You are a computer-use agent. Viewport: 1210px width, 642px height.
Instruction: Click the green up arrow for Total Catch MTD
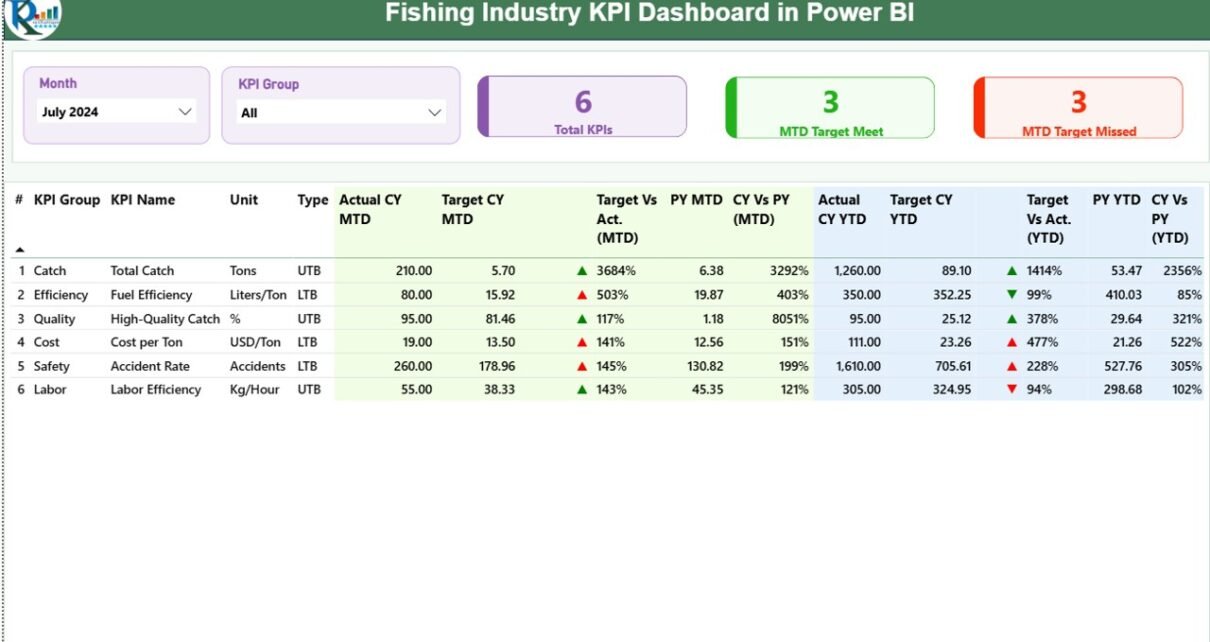tap(582, 271)
